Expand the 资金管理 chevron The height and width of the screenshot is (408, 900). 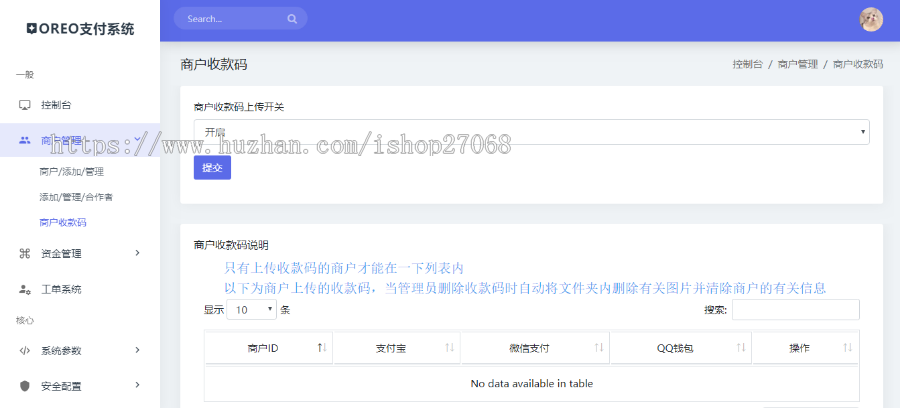[137, 253]
